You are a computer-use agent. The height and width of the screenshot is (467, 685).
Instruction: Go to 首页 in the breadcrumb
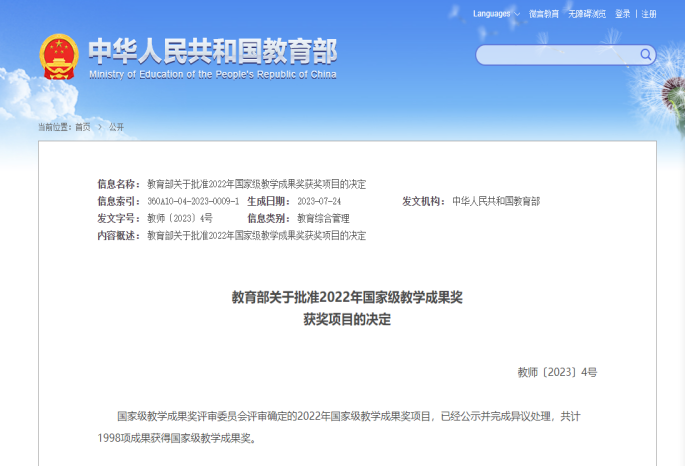point(82,127)
